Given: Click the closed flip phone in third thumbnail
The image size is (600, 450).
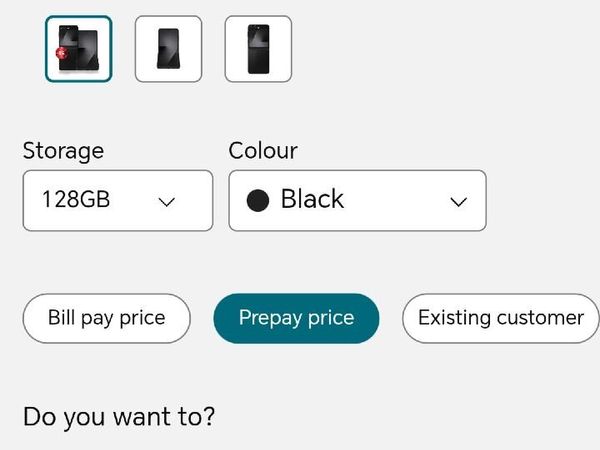Looking at the screenshot, I should point(258,49).
